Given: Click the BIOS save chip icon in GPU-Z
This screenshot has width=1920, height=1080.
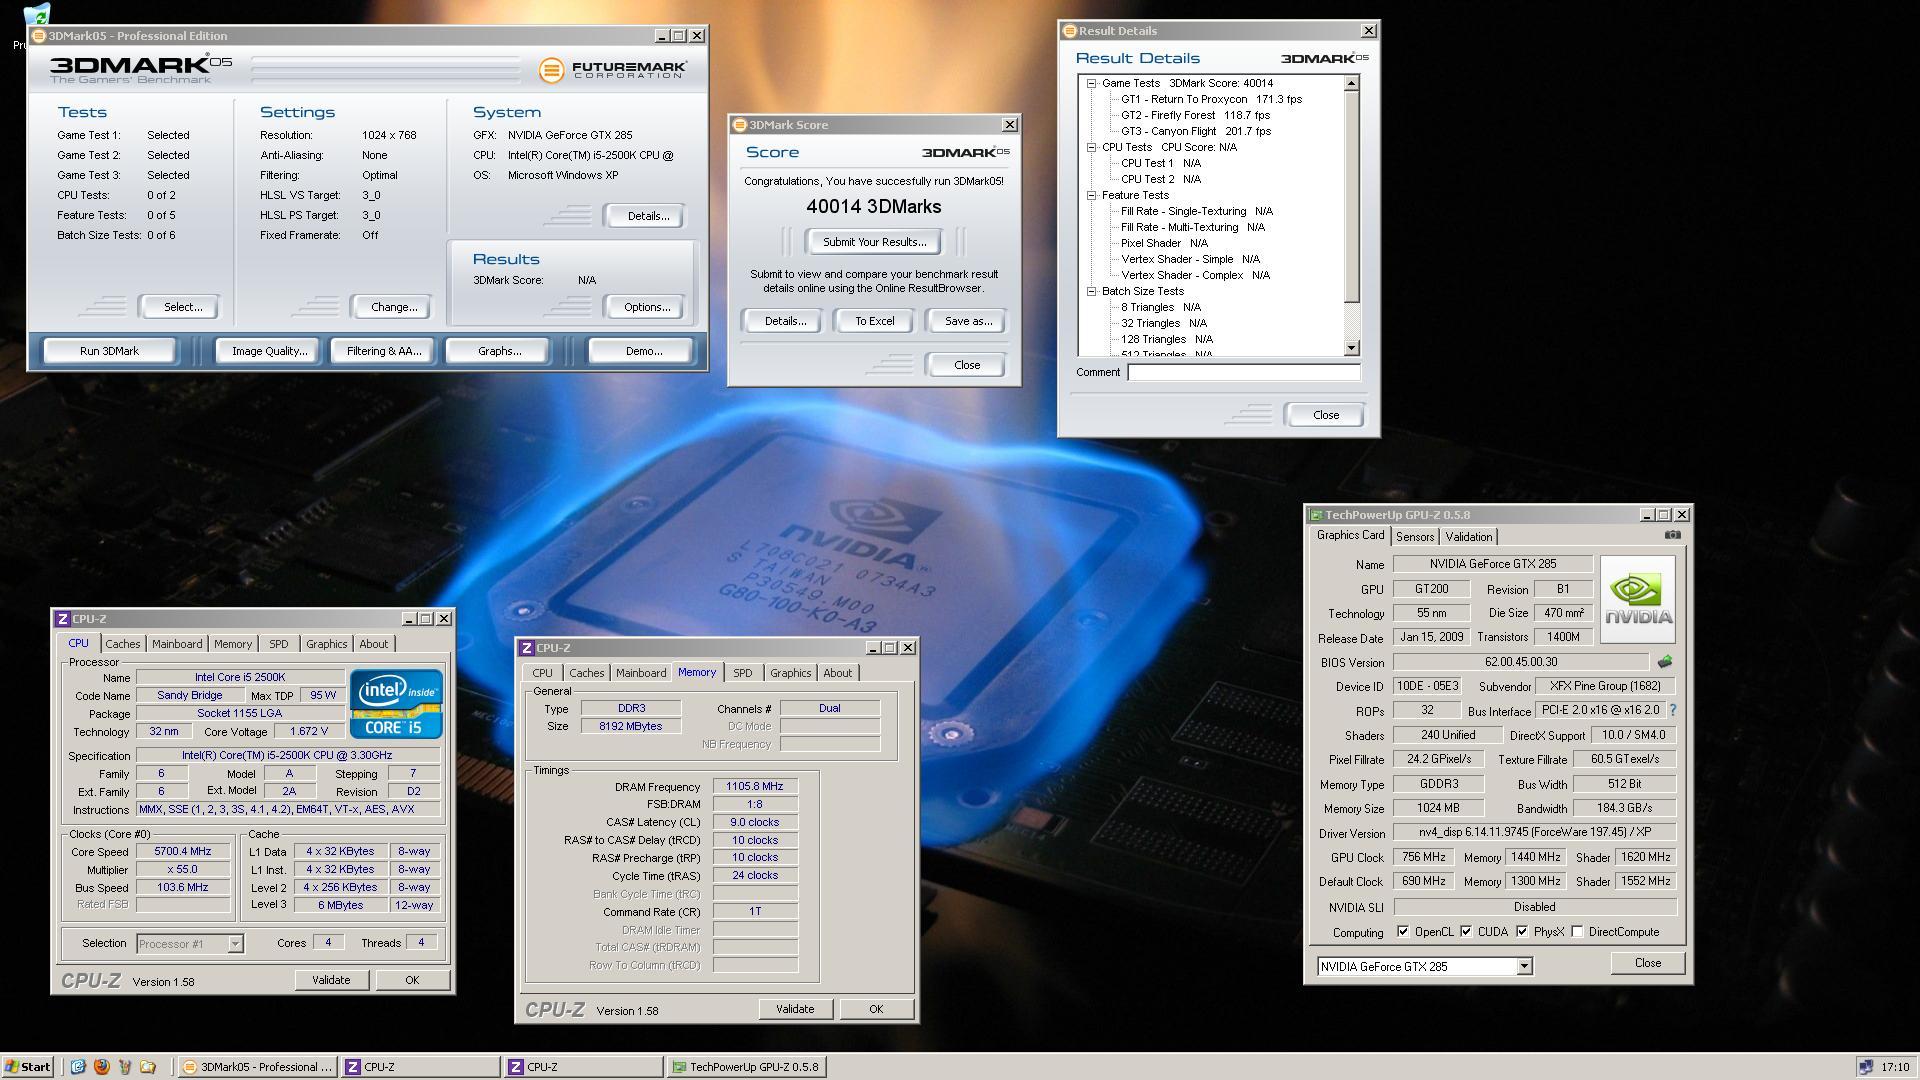Looking at the screenshot, I should click(1664, 662).
